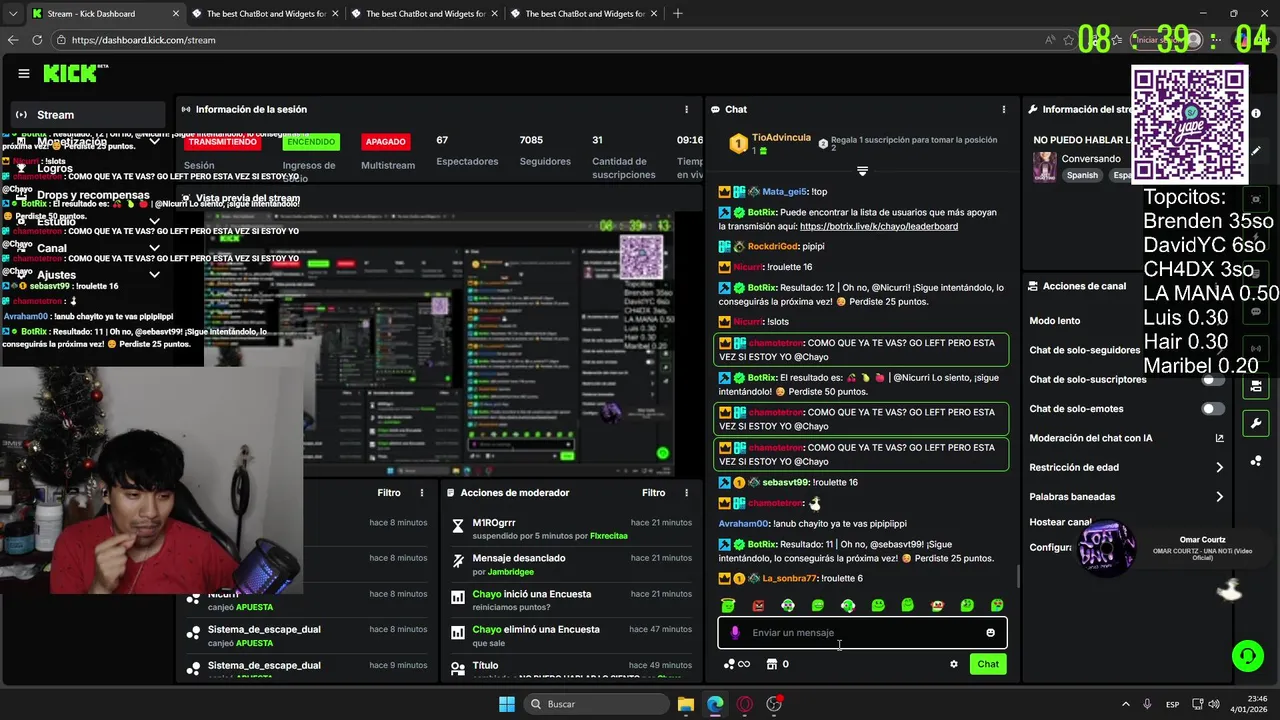Open moderator actions three-dot menu
Screen dimensions: 1280x720
click(x=686, y=492)
